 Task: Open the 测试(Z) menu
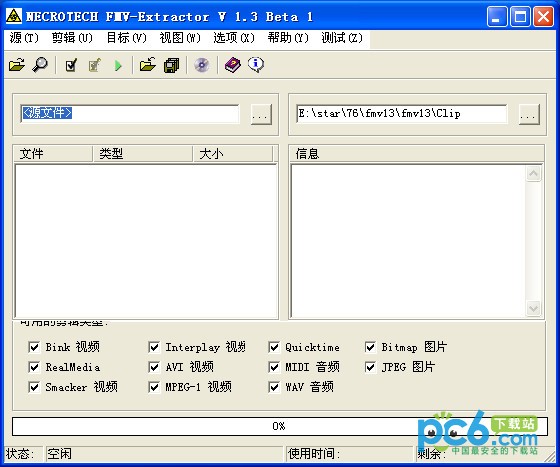pos(342,38)
